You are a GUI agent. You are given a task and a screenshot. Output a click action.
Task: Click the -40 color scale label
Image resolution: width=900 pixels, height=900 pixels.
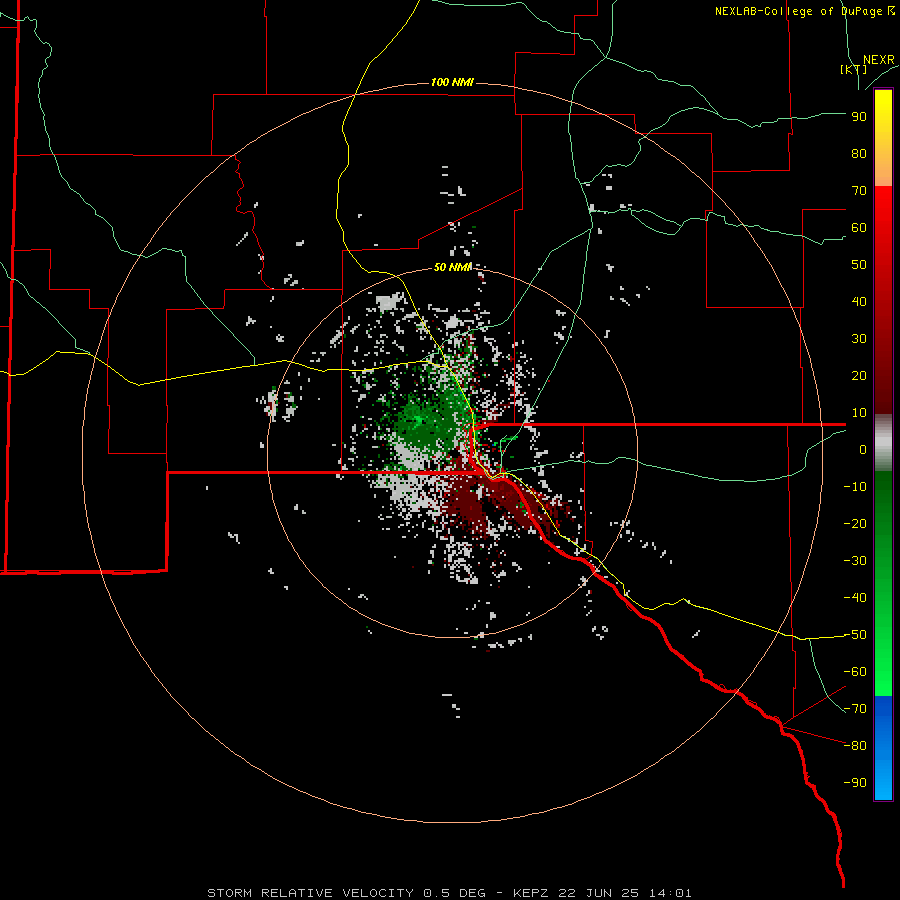[x=855, y=598]
